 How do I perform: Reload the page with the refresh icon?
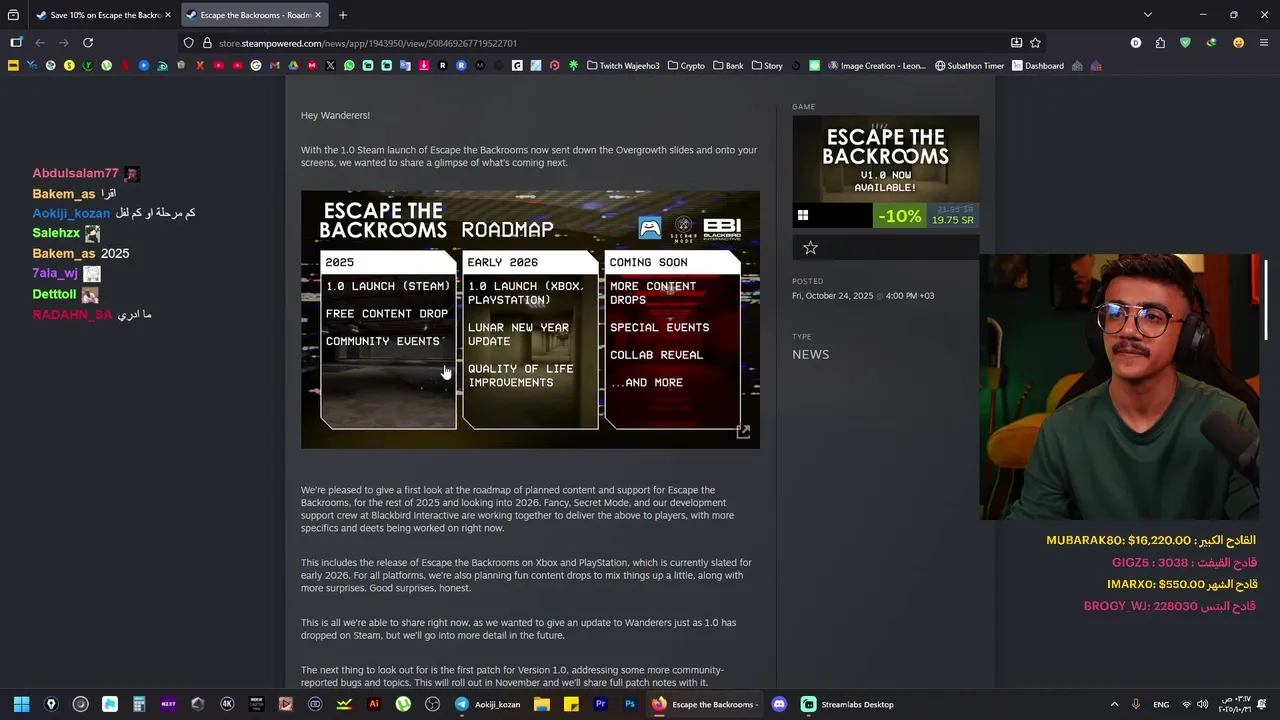click(x=88, y=43)
